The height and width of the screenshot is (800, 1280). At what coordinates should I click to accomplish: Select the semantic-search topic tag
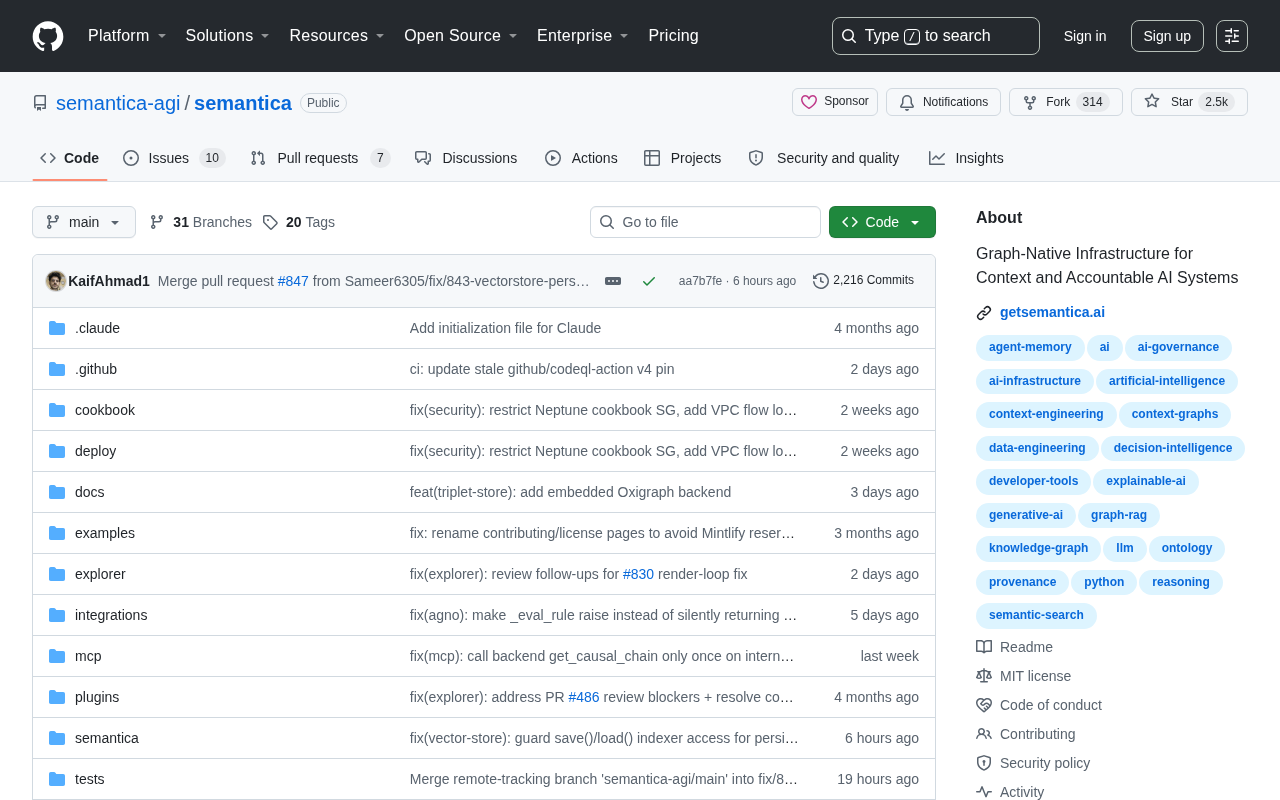1036,616
